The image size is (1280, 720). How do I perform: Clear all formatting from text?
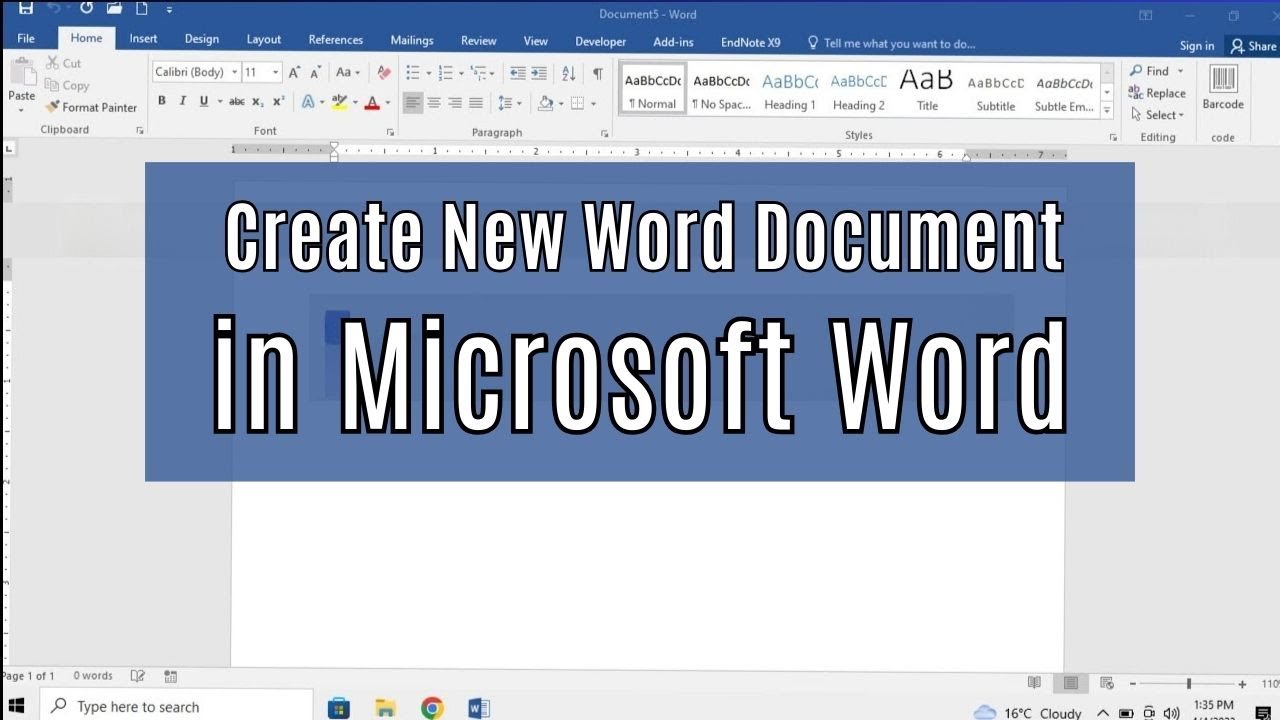pos(384,72)
